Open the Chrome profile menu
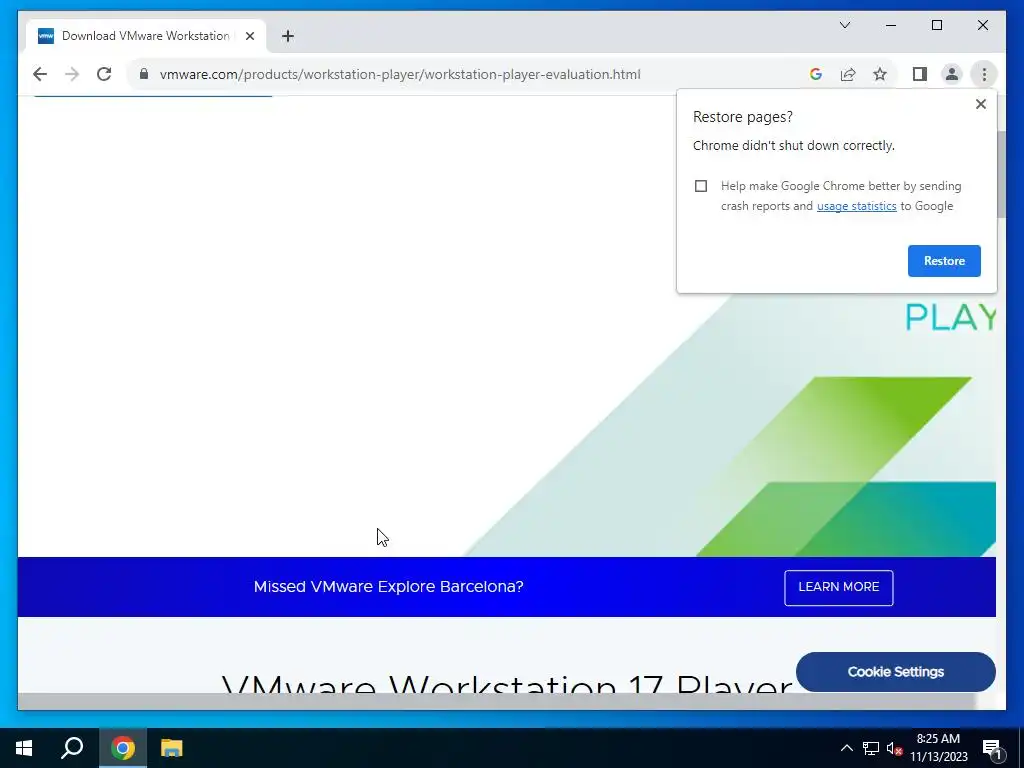Image resolution: width=1024 pixels, height=768 pixels. (x=952, y=74)
